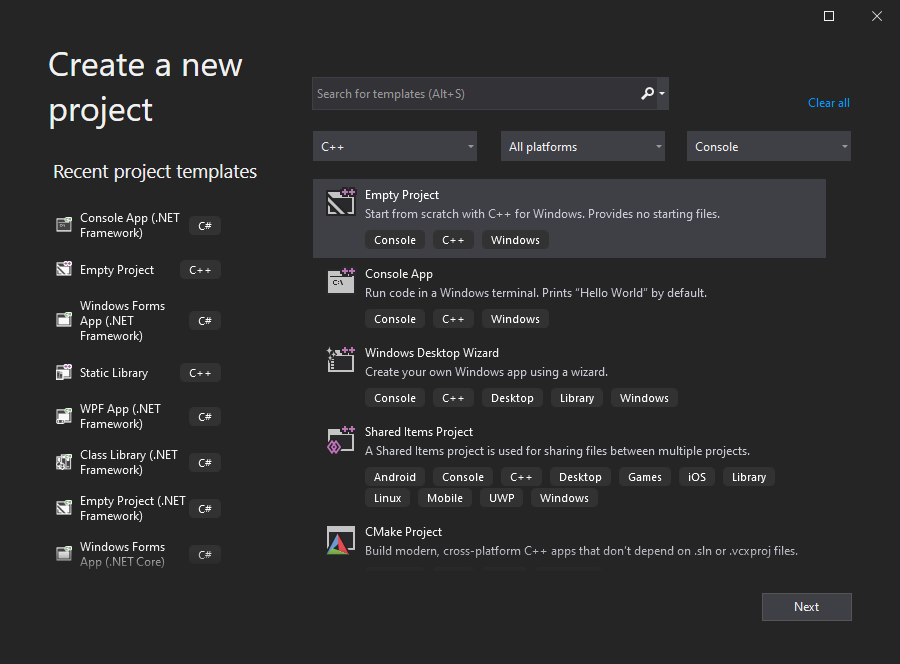Click the recent Windows Forms App (.NET Core) icon
900x664 pixels.
tap(64, 554)
